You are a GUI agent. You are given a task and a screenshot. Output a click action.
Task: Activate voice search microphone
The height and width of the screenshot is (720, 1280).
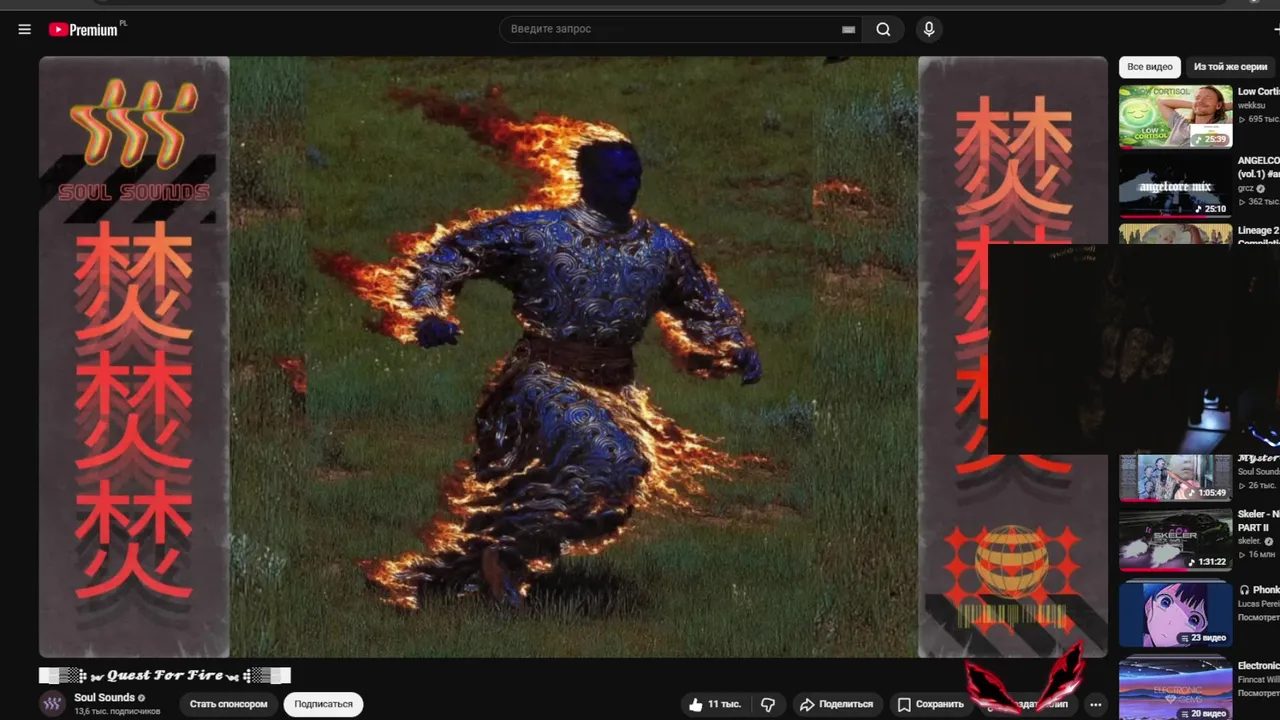929,29
